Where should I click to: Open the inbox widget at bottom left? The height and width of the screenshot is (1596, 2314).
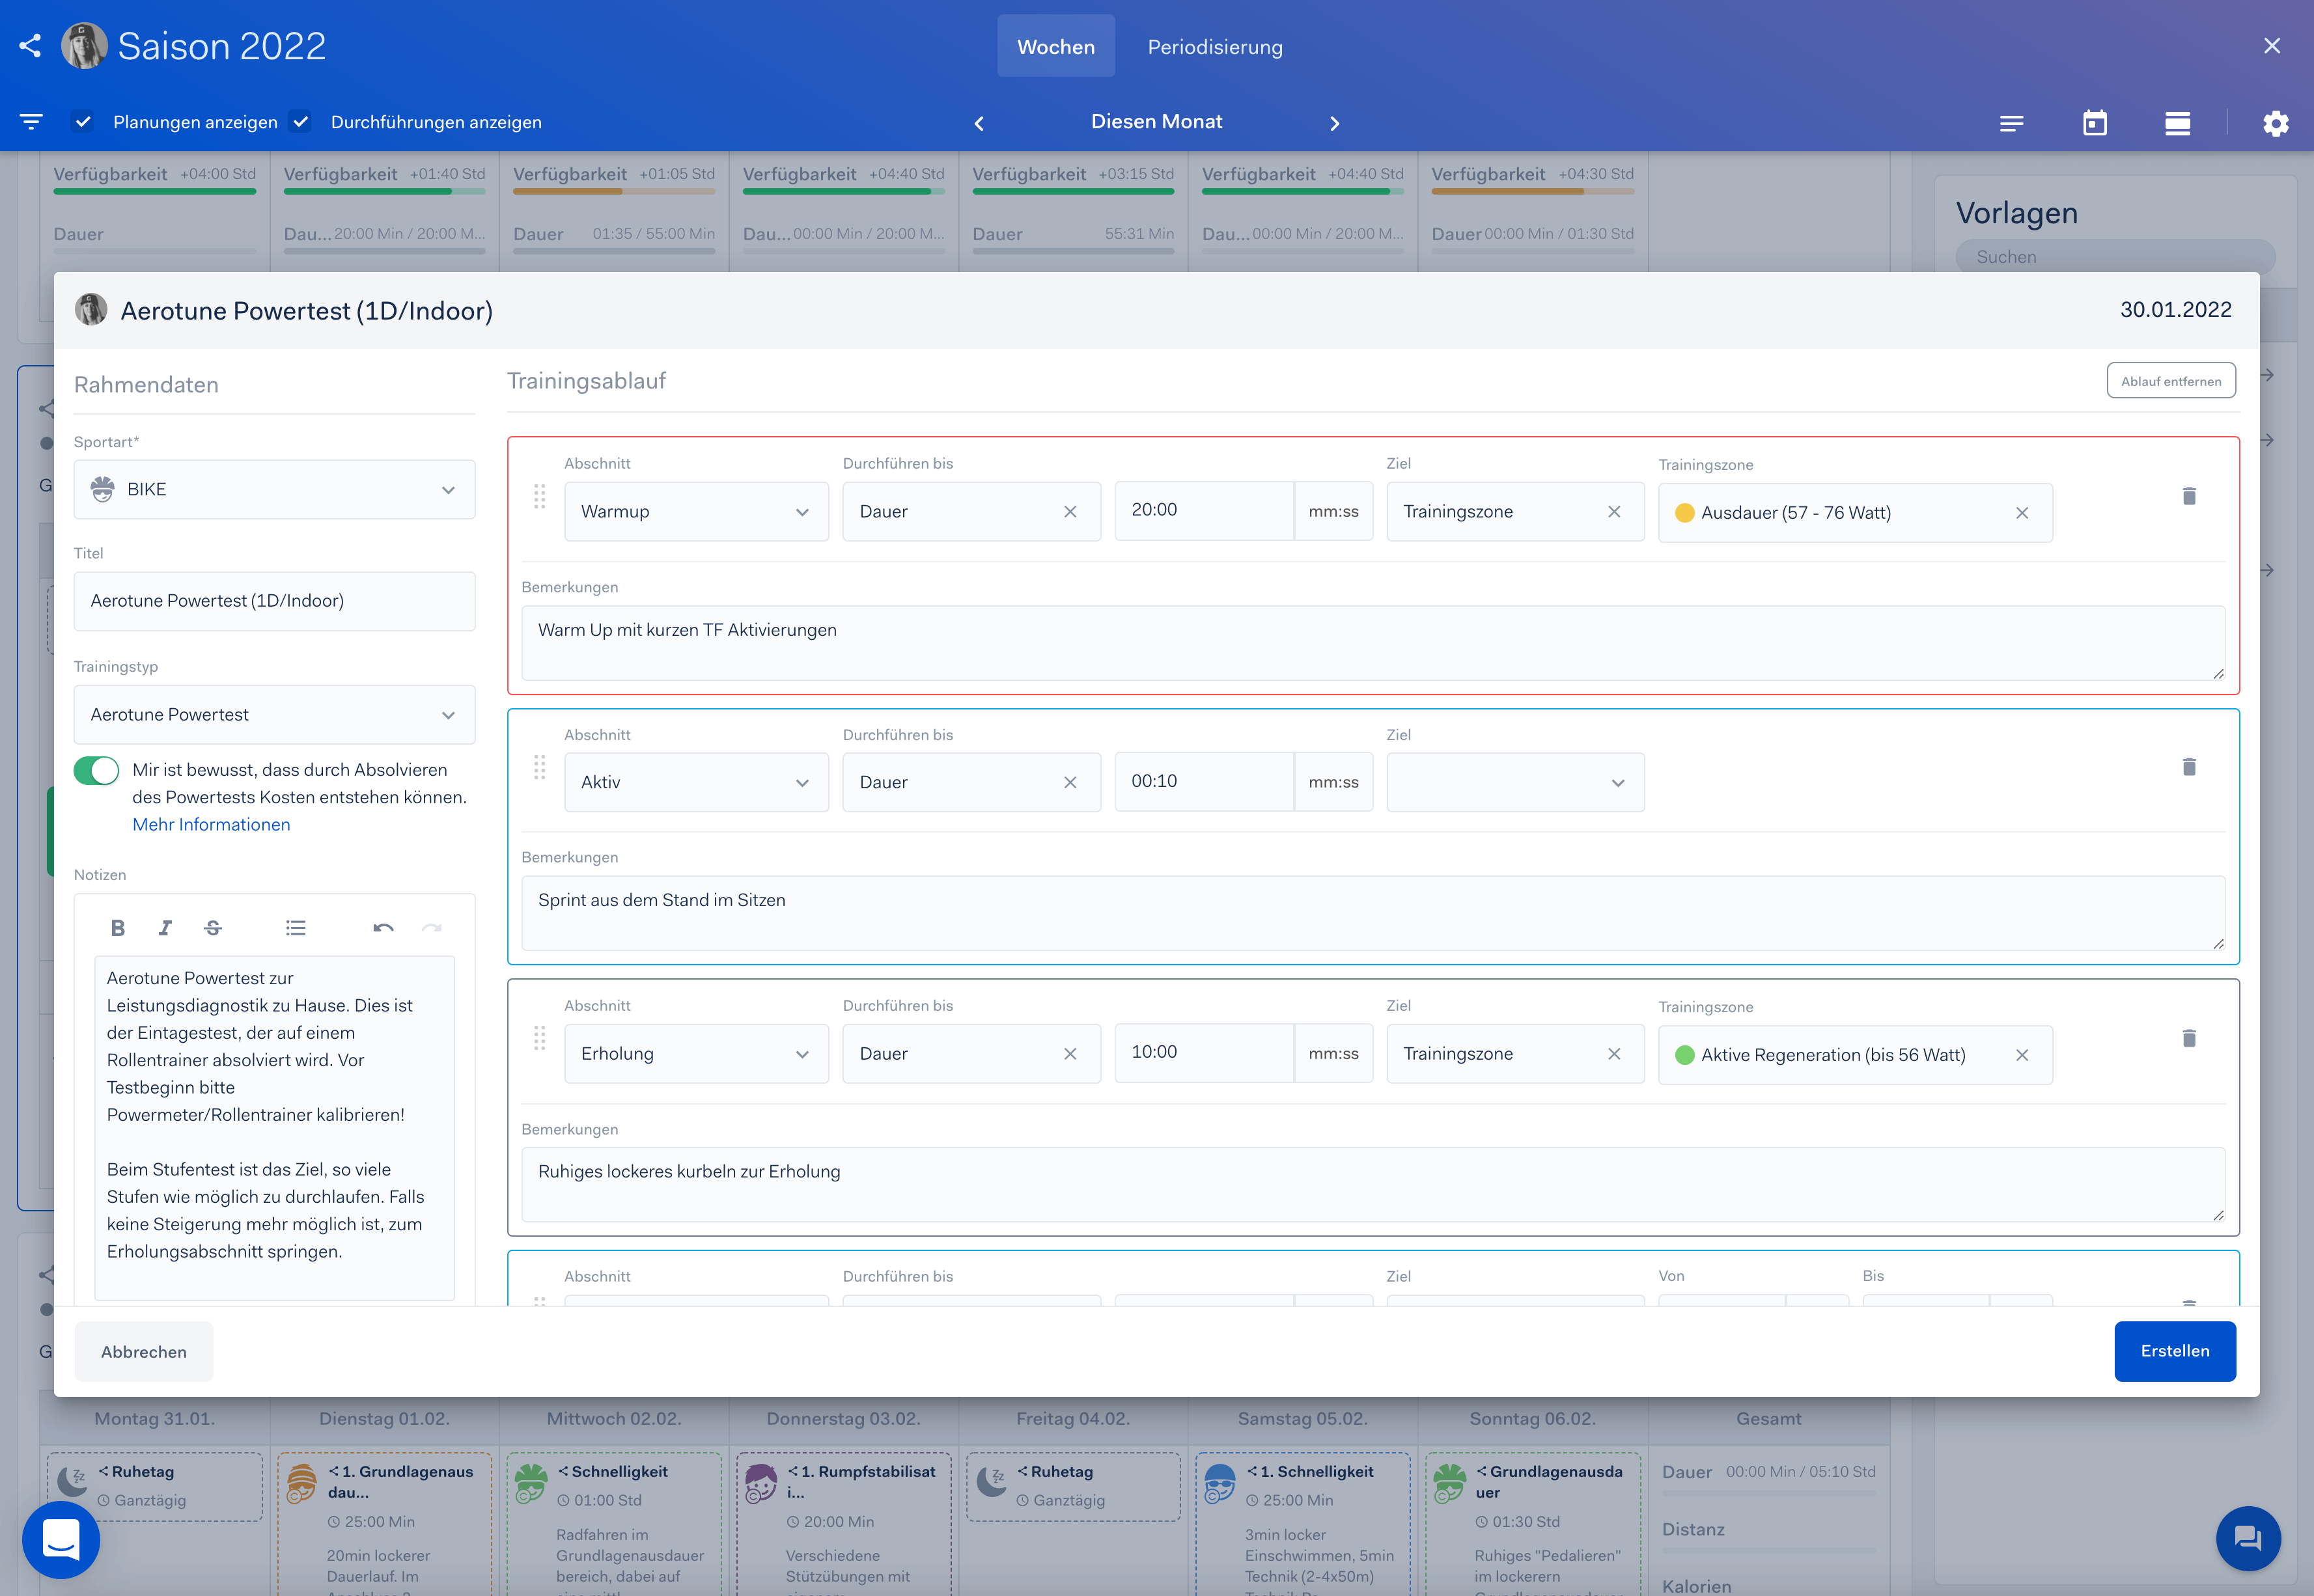coord(61,1540)
